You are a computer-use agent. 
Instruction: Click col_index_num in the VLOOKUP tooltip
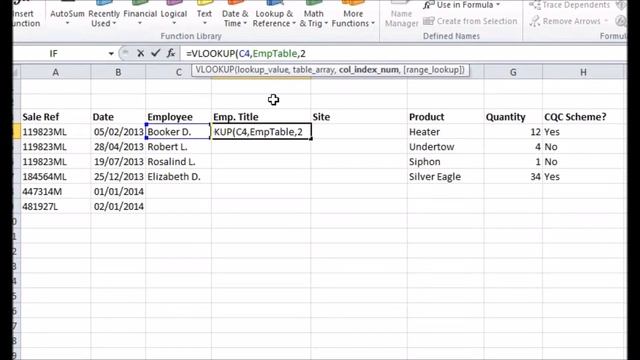[369, 70]
